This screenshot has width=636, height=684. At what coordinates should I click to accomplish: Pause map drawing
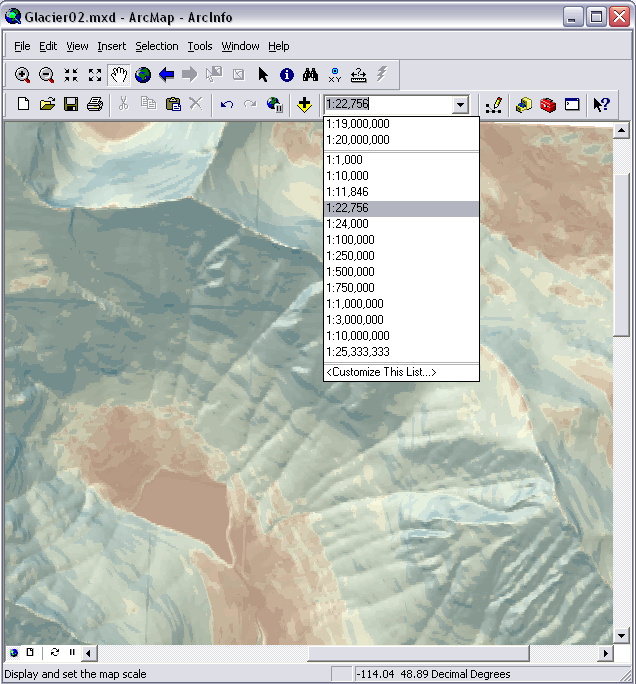72,652
